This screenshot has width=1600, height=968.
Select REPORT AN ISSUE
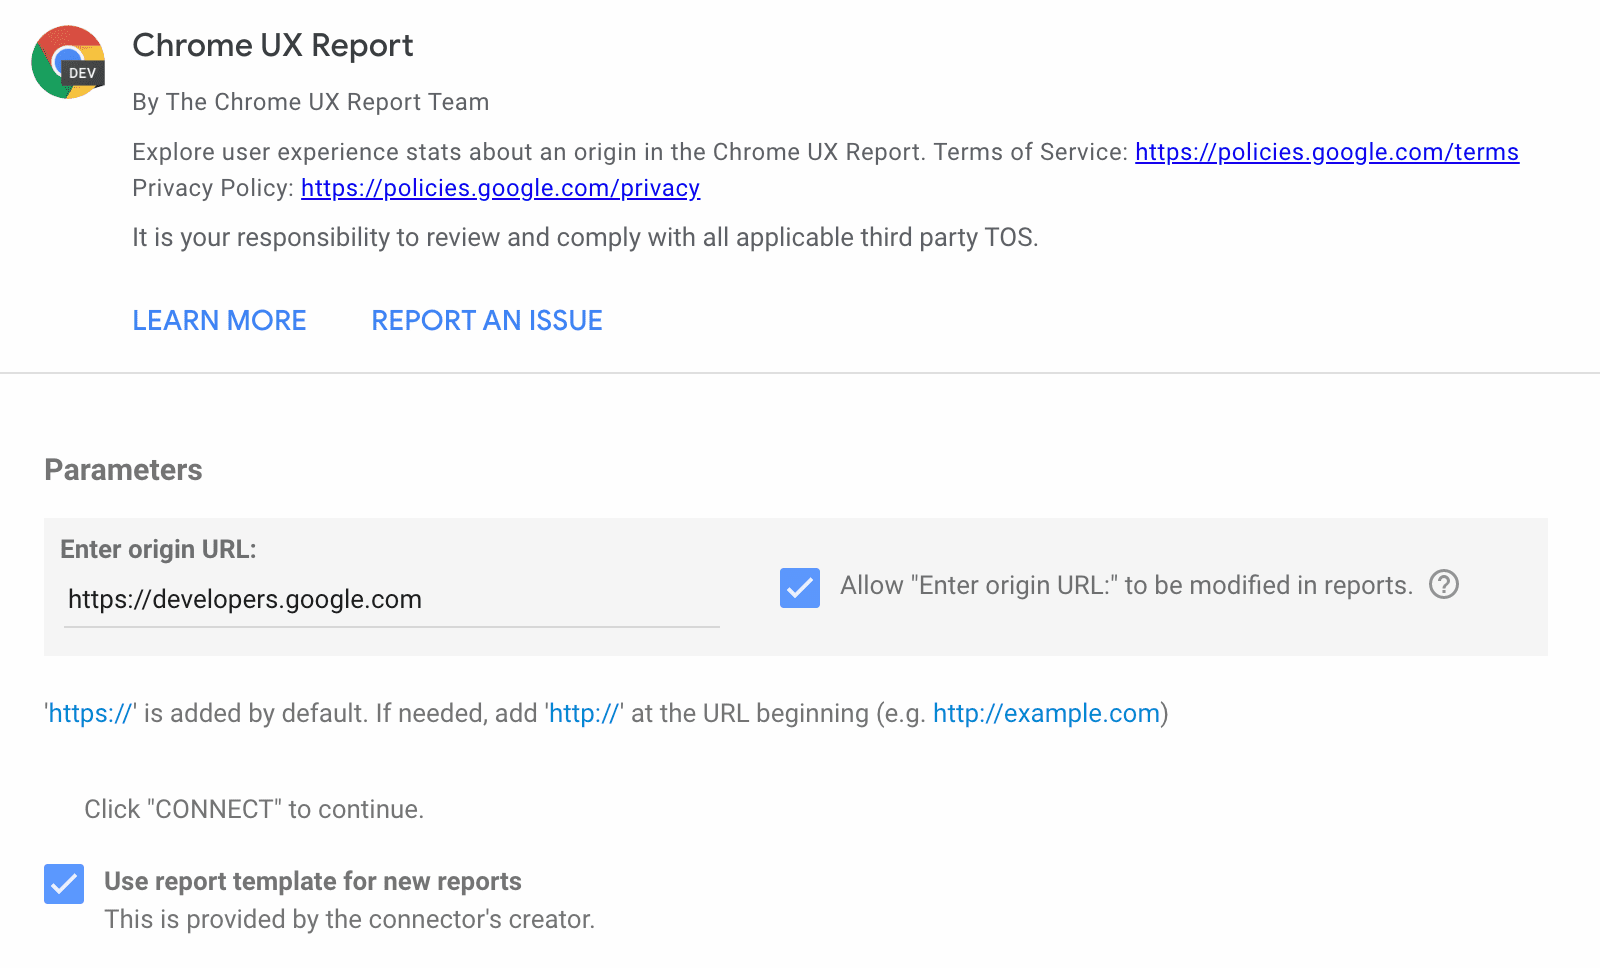pyautogui.click(x=486, y=320)
